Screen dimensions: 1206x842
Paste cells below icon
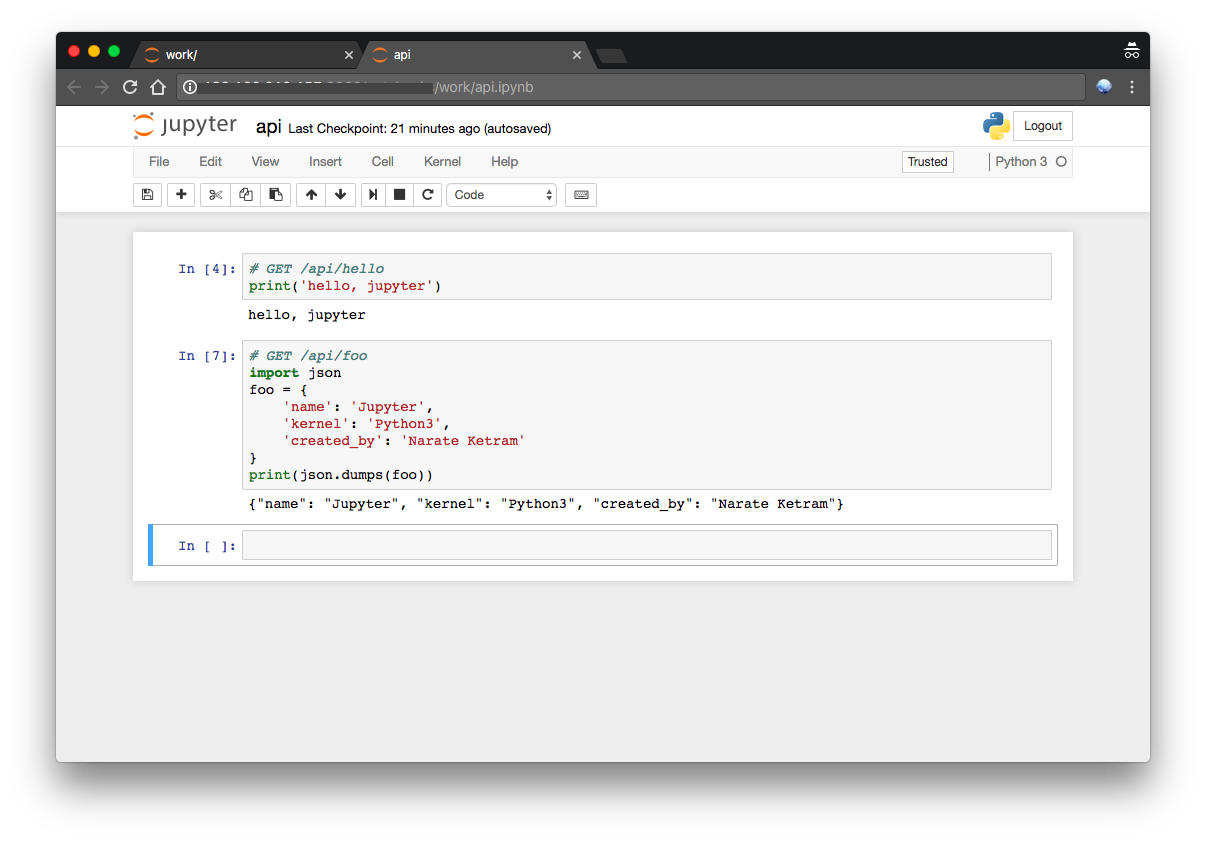276,195
